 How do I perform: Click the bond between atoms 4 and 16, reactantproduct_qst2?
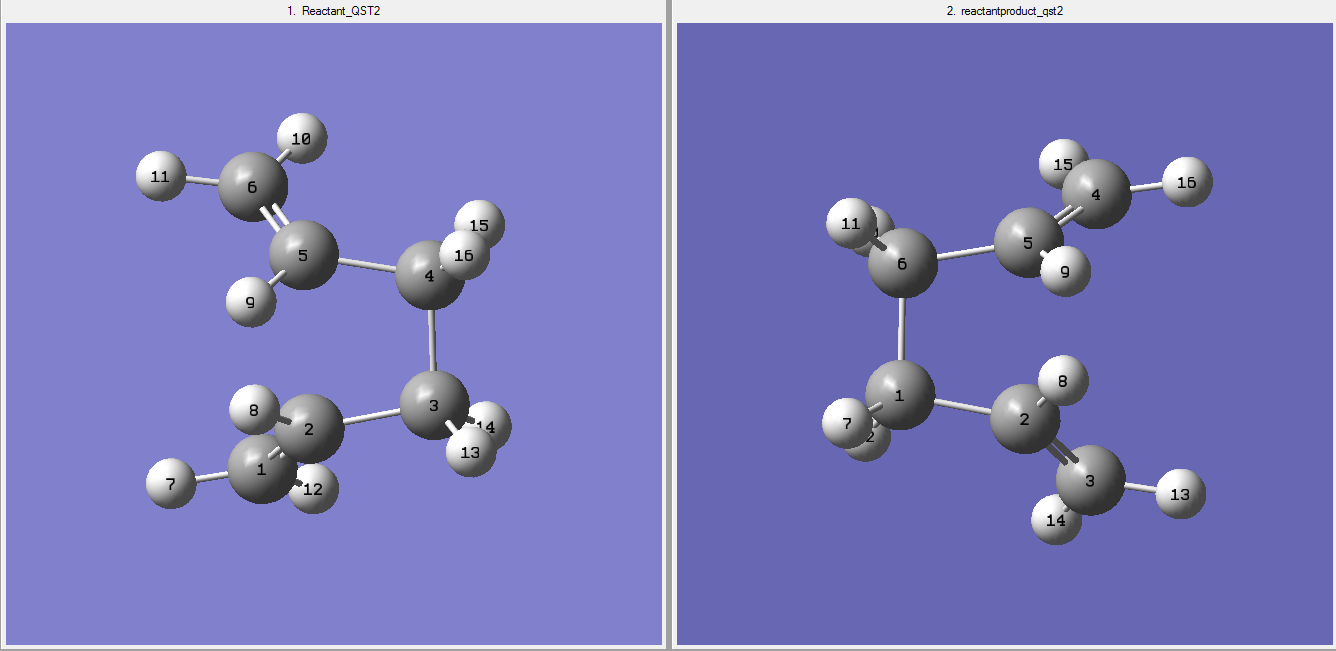pos(1147,187)
